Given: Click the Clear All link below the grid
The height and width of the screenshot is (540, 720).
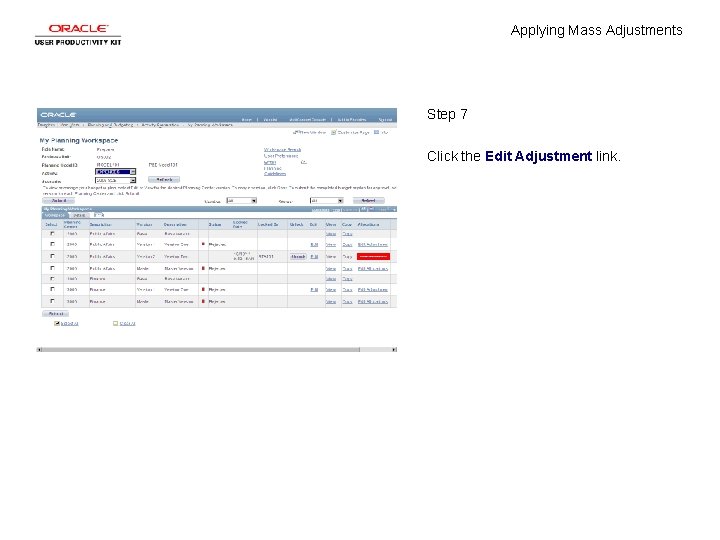Looking at the screenshot, I should (x=127, y=324).
